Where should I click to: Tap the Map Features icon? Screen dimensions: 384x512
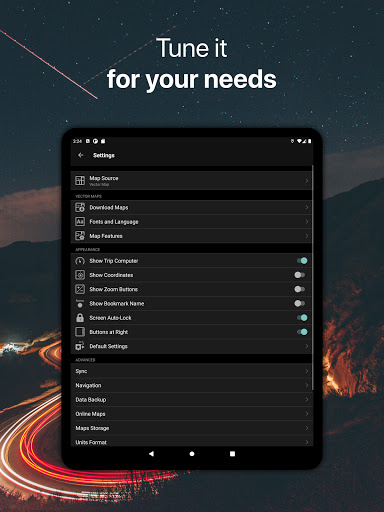click(x=80, y=236)
